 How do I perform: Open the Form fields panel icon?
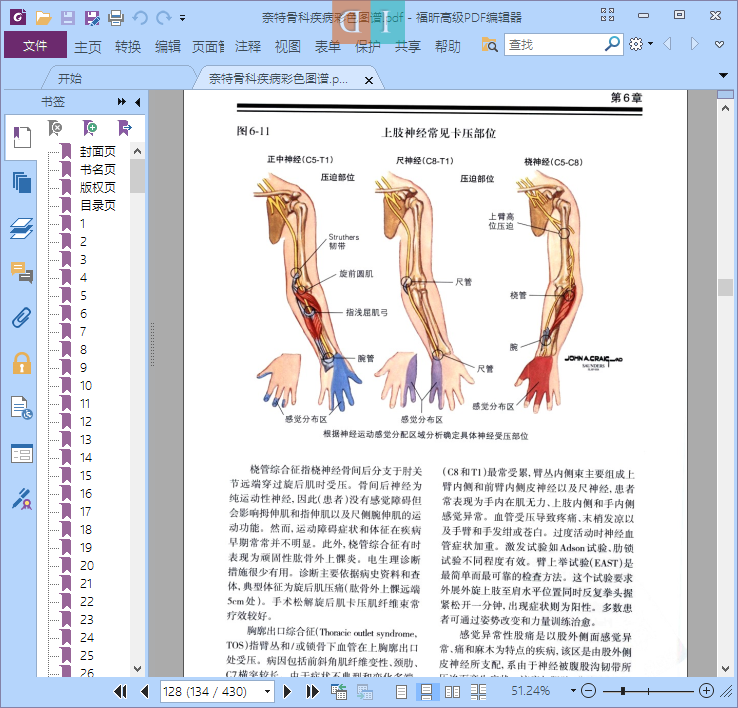(22, 454)
